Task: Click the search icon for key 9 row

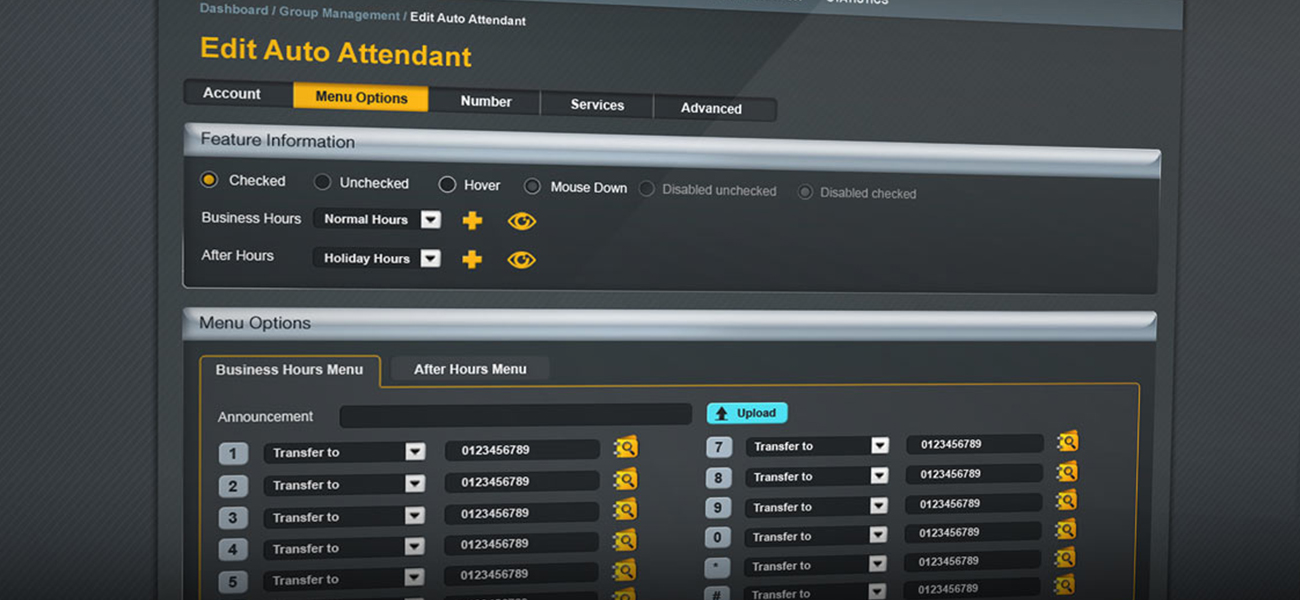Action: tap(1066, 500)
